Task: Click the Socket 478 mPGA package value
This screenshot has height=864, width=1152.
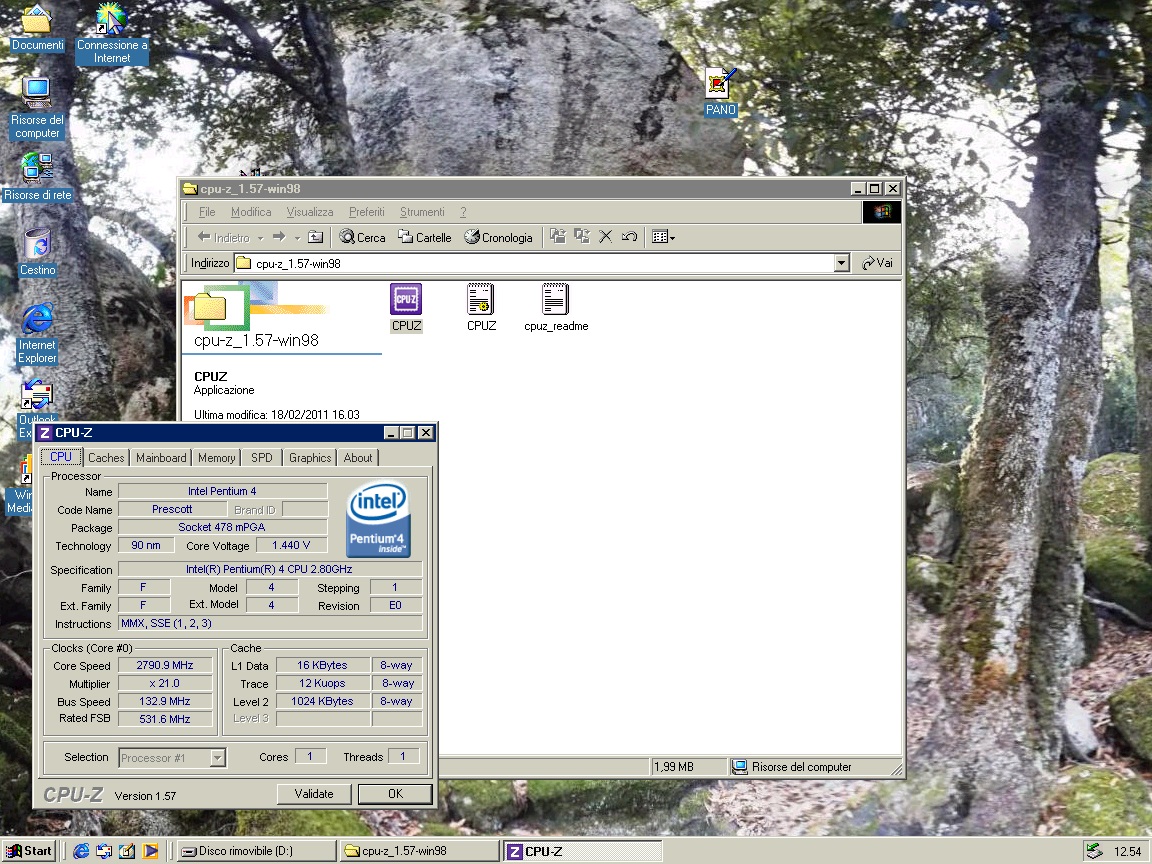Action: [x=222, y=527]
